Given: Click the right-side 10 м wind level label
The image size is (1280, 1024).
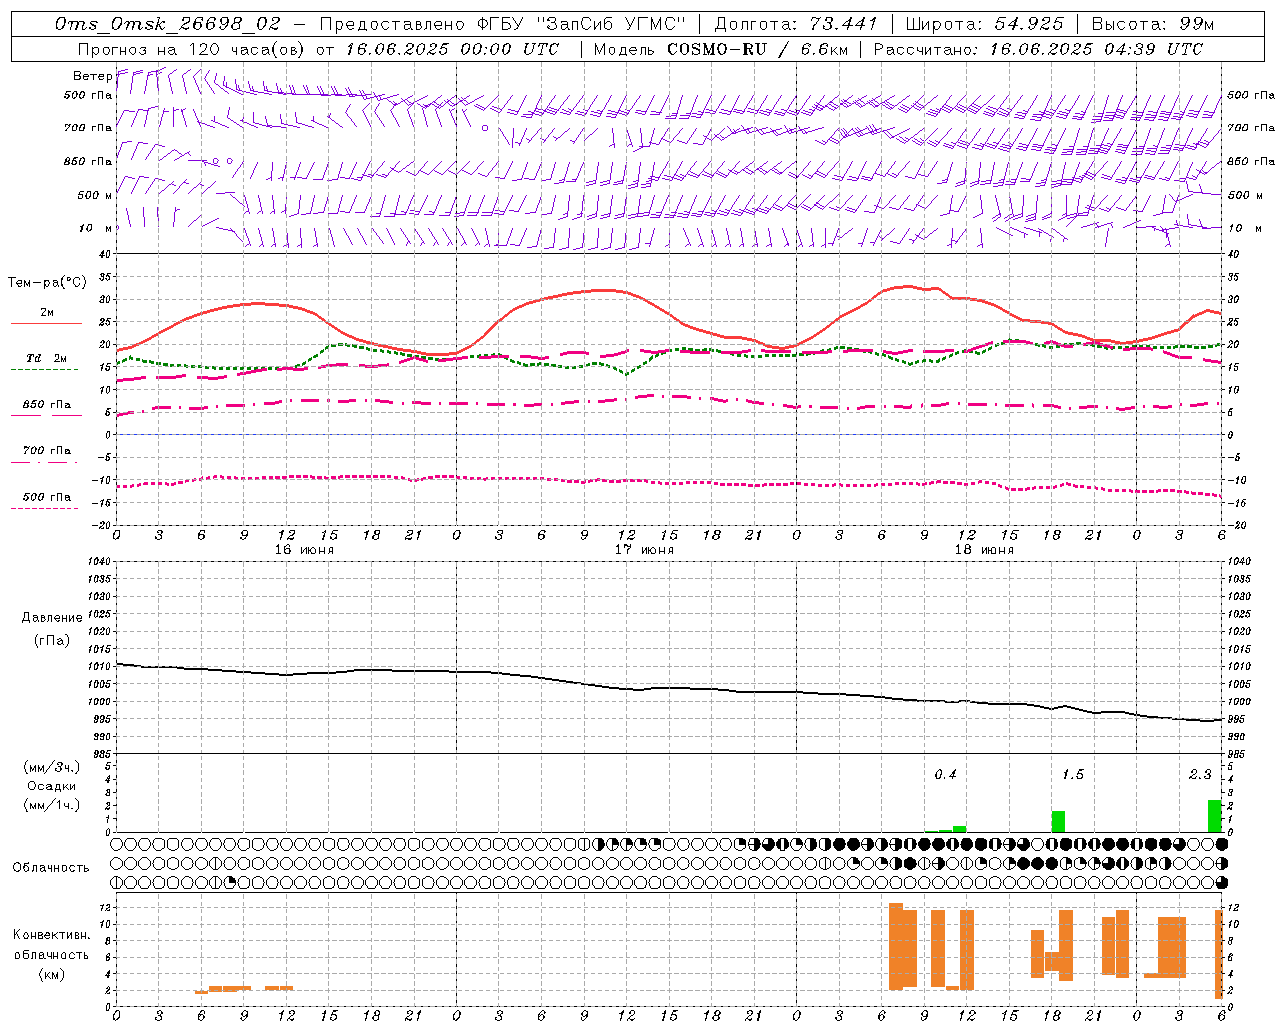Looking at the screenshot, I should point(1245,228).
